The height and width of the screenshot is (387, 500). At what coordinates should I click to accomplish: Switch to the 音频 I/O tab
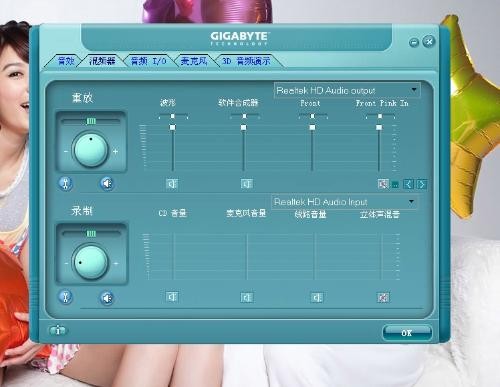148,61
